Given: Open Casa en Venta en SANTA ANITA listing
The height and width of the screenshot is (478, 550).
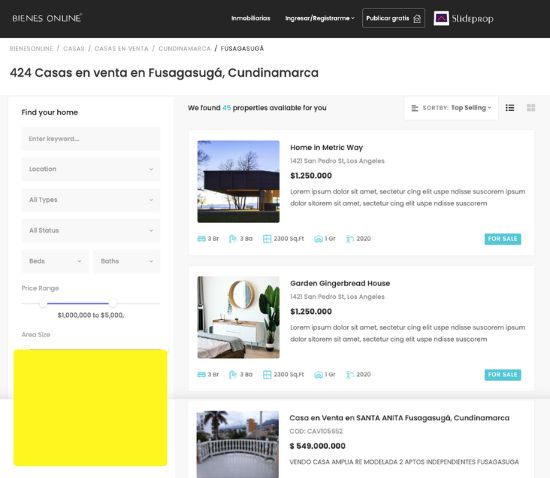Looking at the screenshot, I should 399,418.
